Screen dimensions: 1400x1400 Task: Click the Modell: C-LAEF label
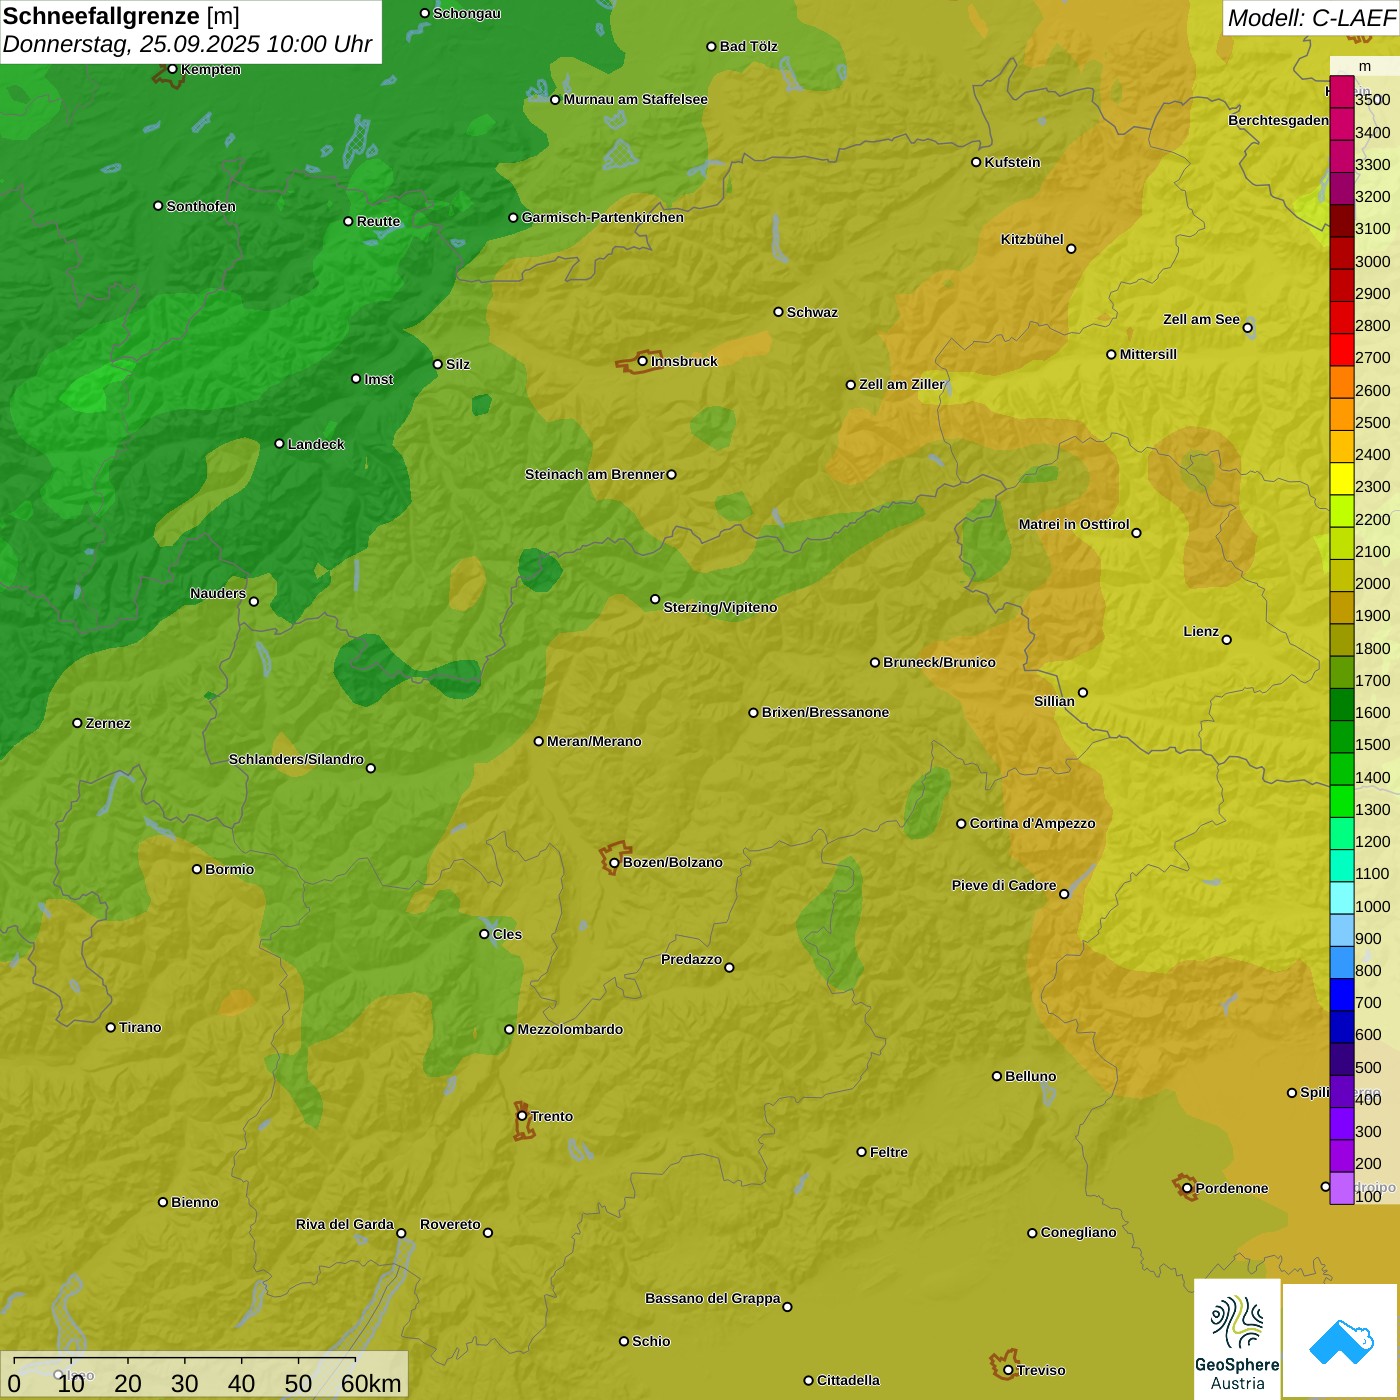tap(1311, 18)
